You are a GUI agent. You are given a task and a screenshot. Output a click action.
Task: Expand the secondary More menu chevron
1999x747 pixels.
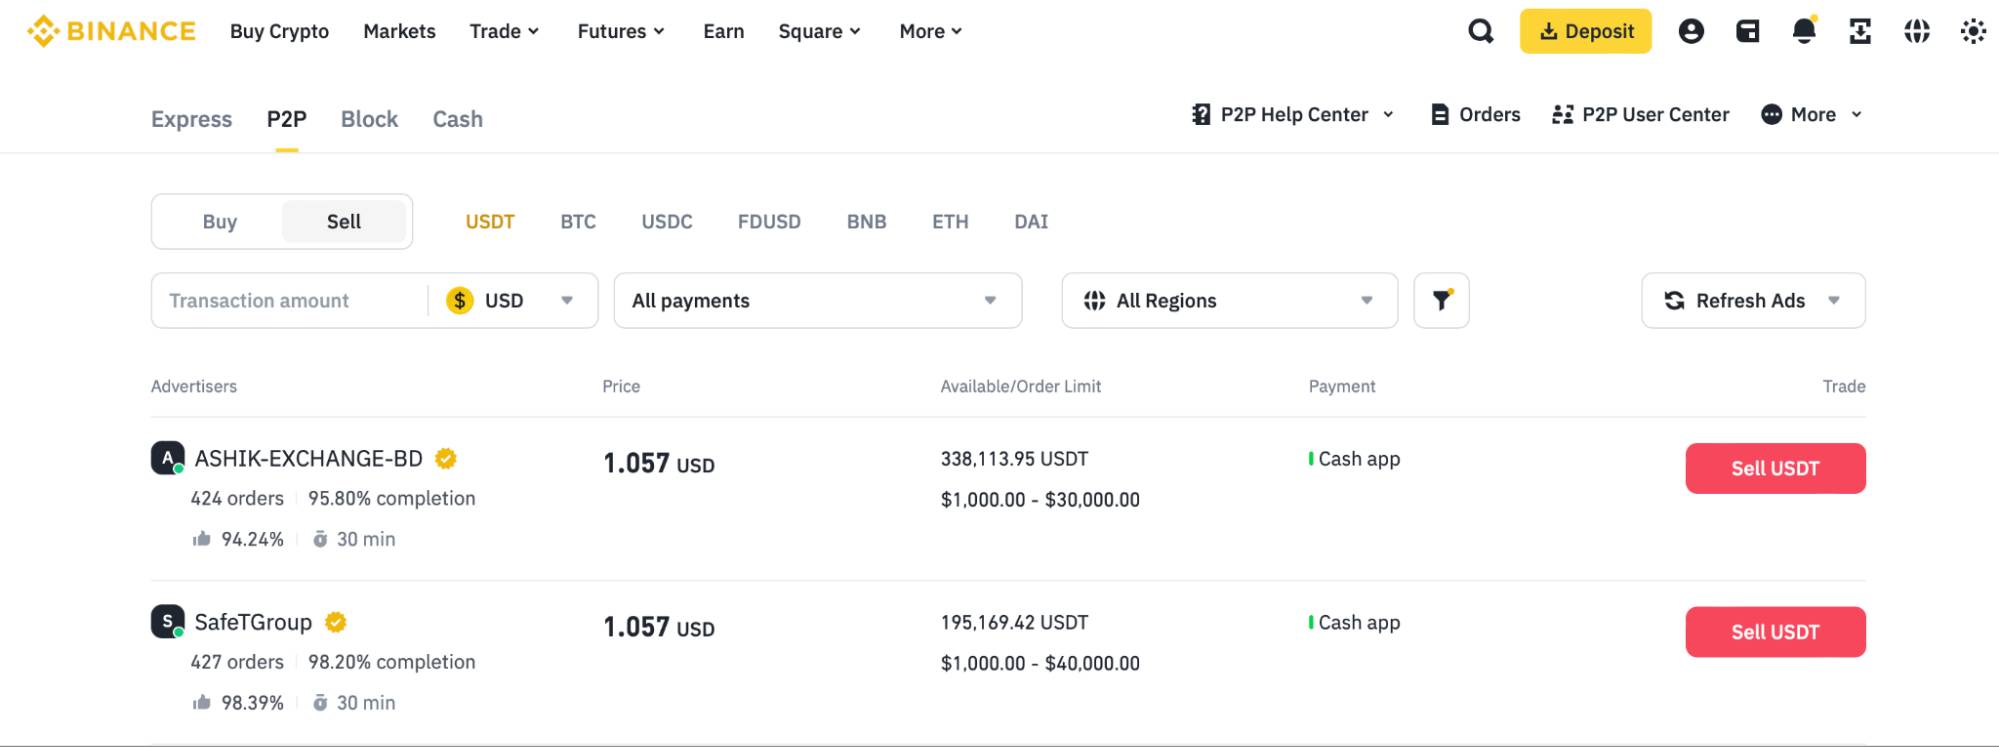(x=1856, y=114)
